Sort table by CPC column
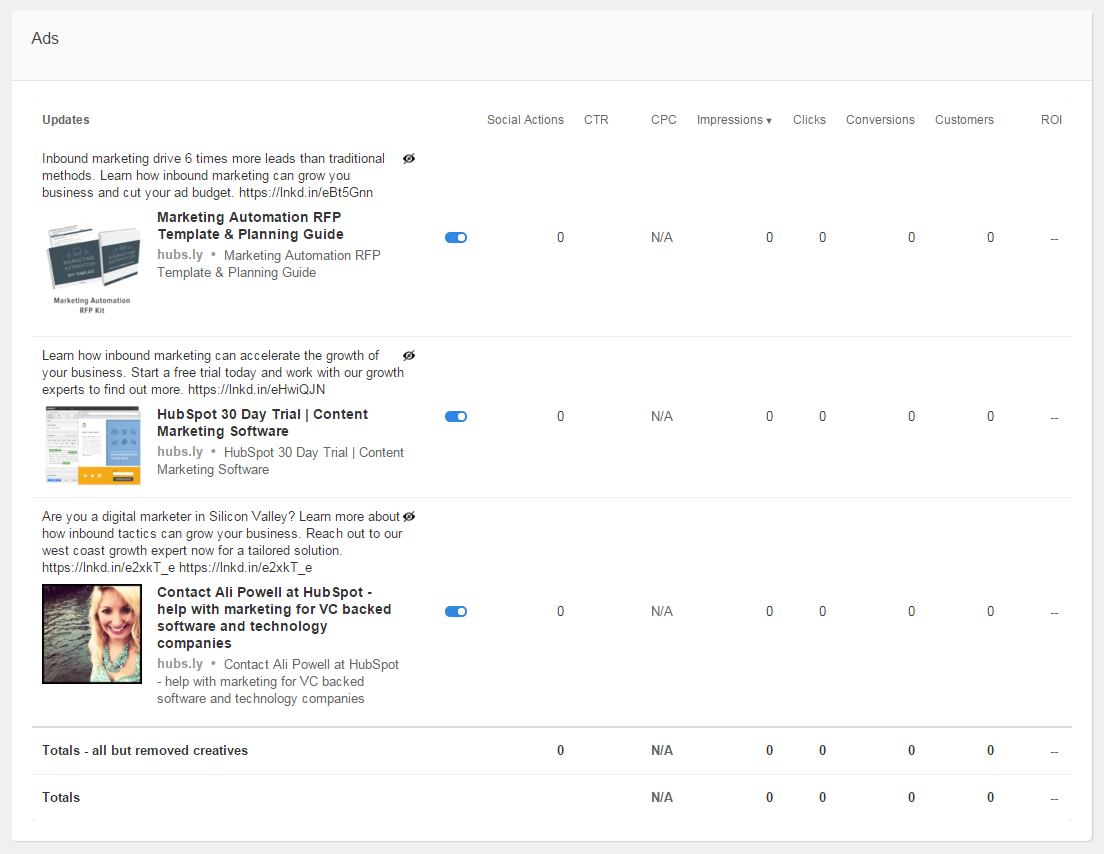Viewport: 1104px width, 854px height. (x=663, y=120)
